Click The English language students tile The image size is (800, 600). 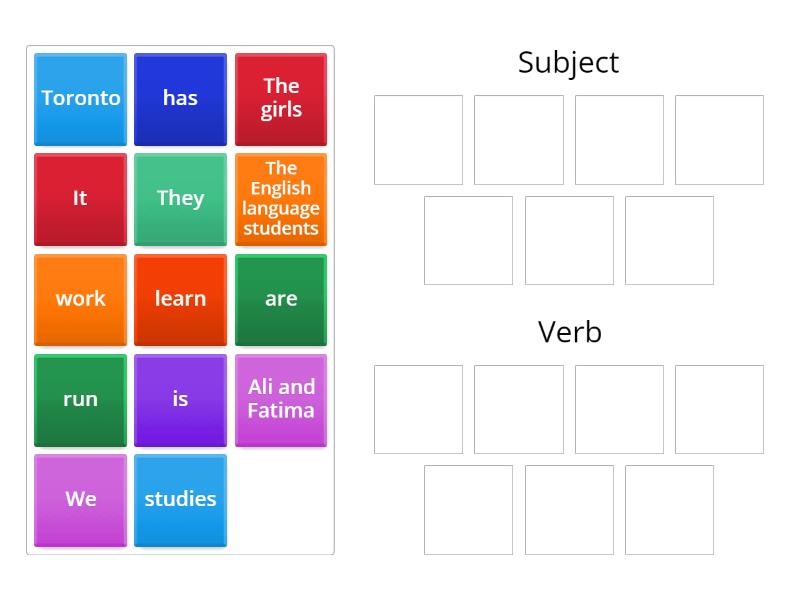point(281,199)
